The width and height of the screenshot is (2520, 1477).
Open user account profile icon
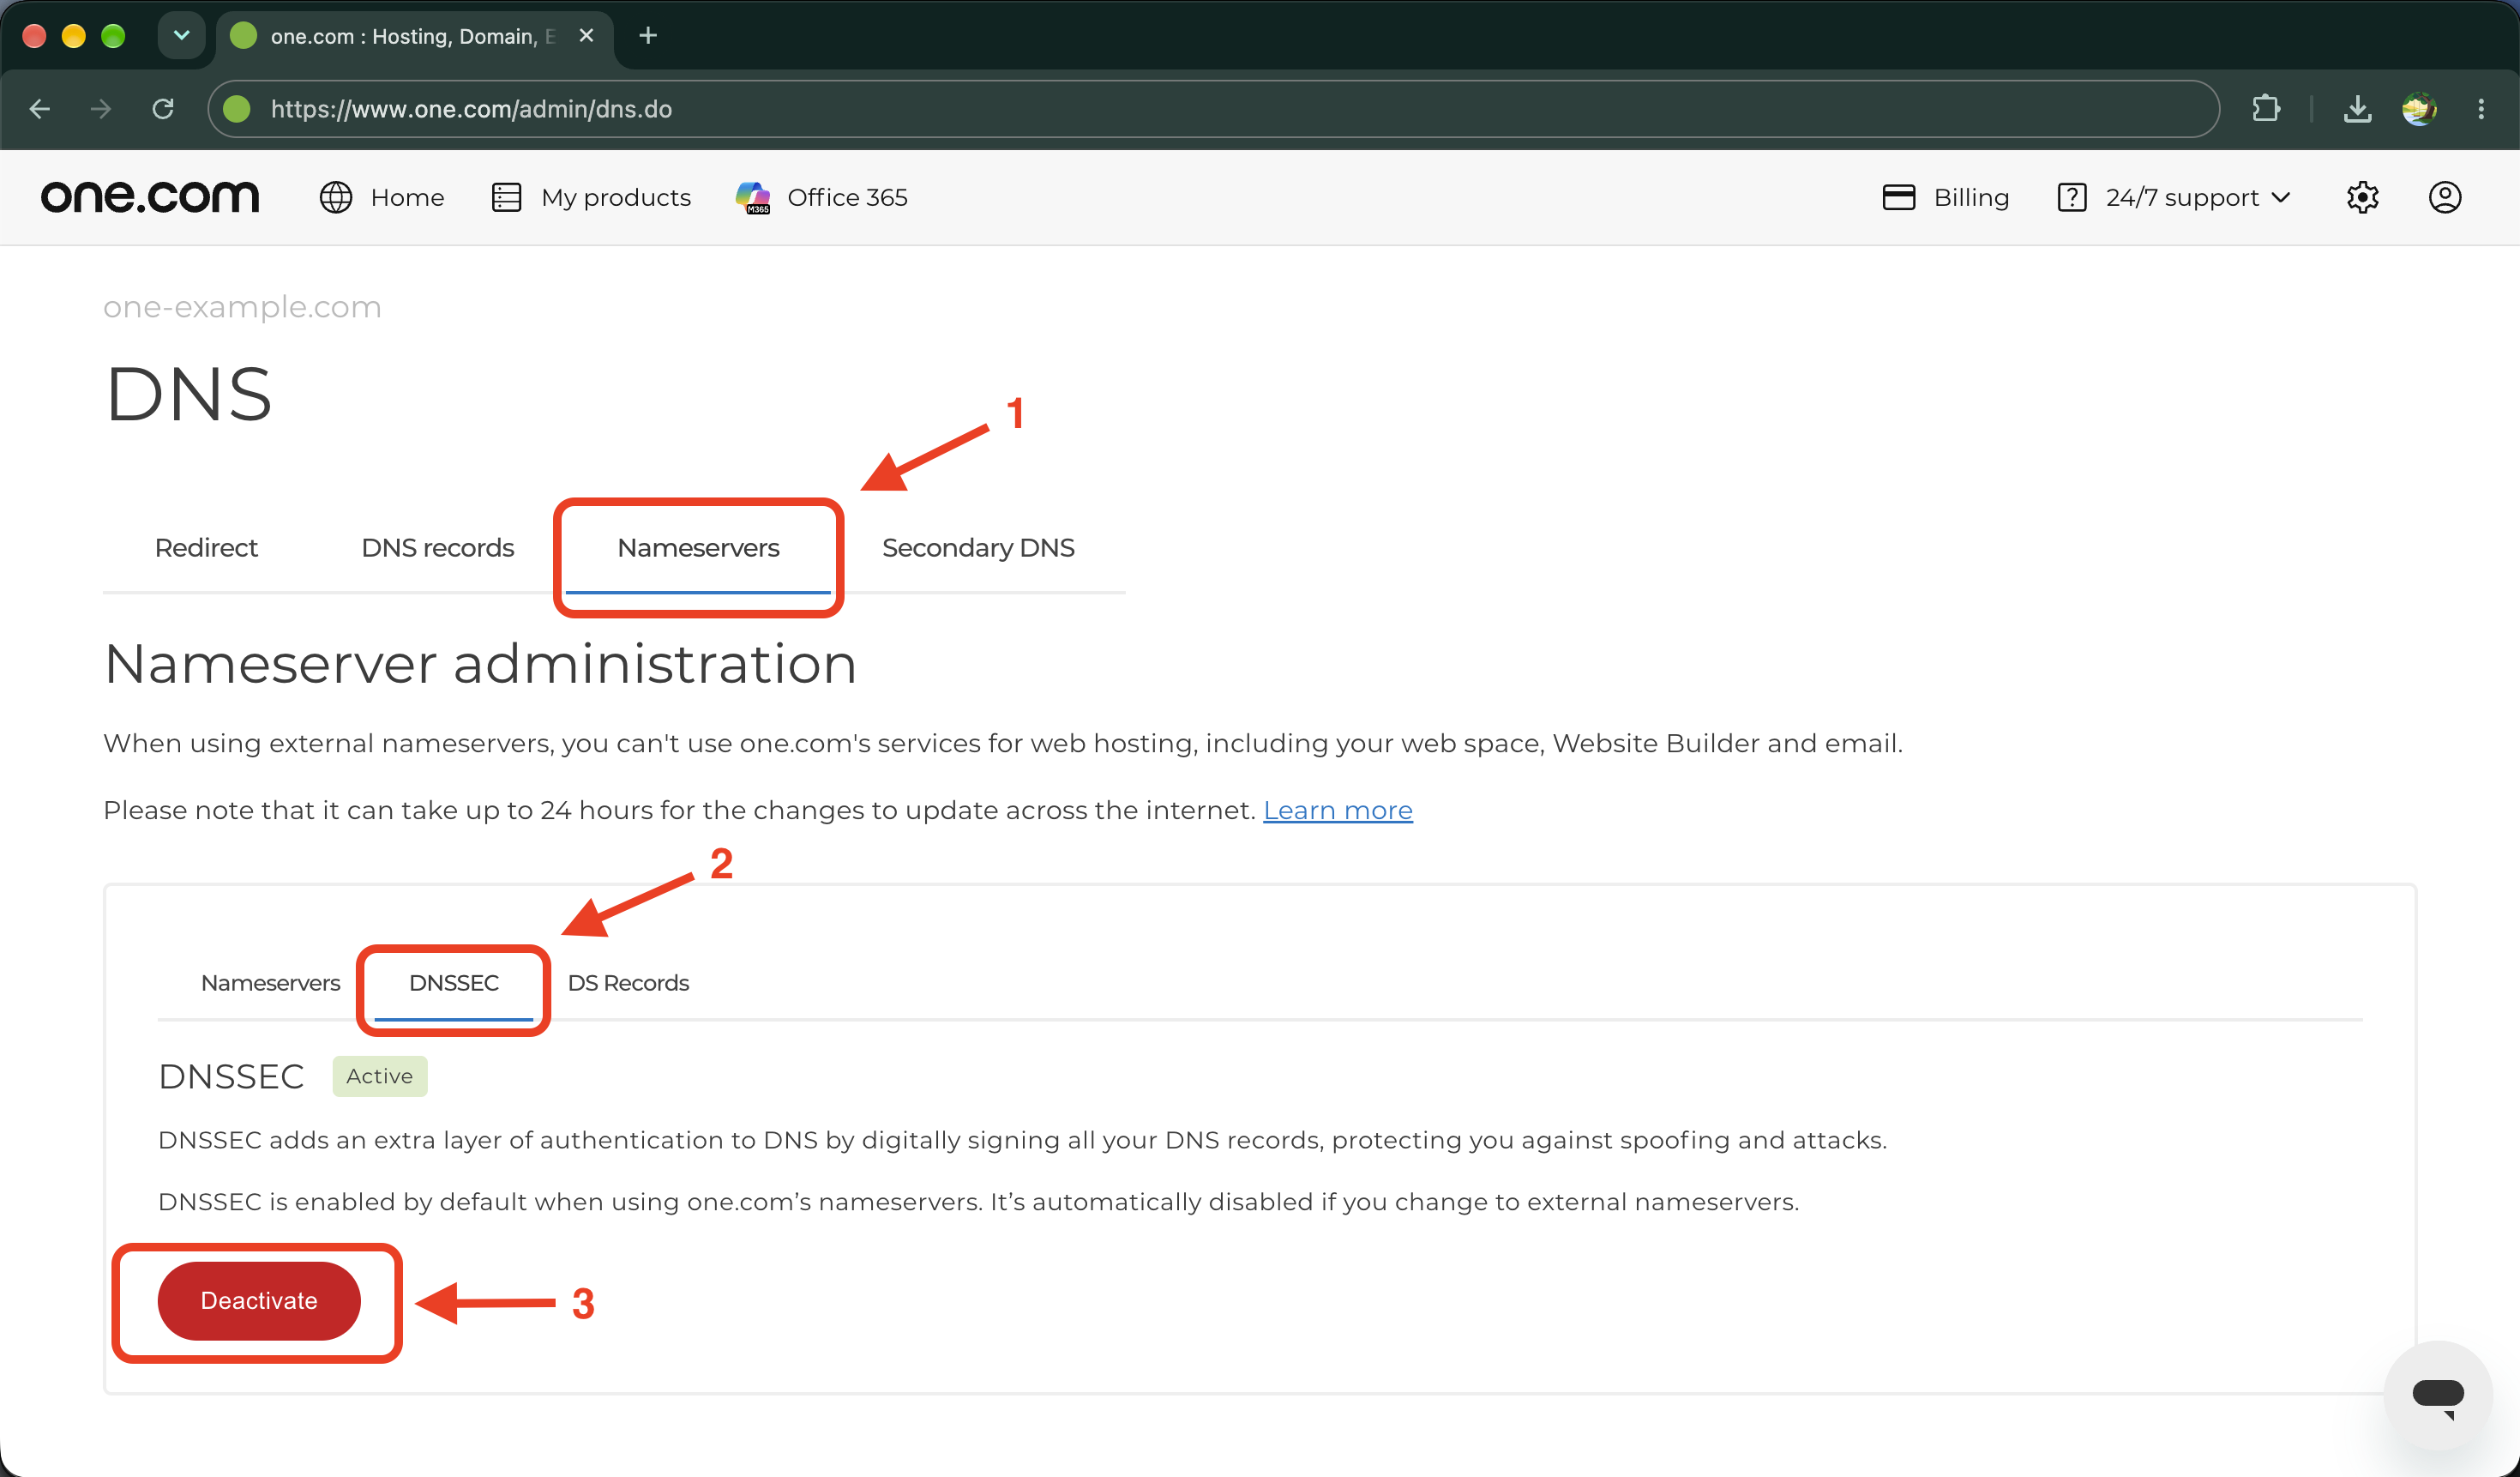(2445, 197)
